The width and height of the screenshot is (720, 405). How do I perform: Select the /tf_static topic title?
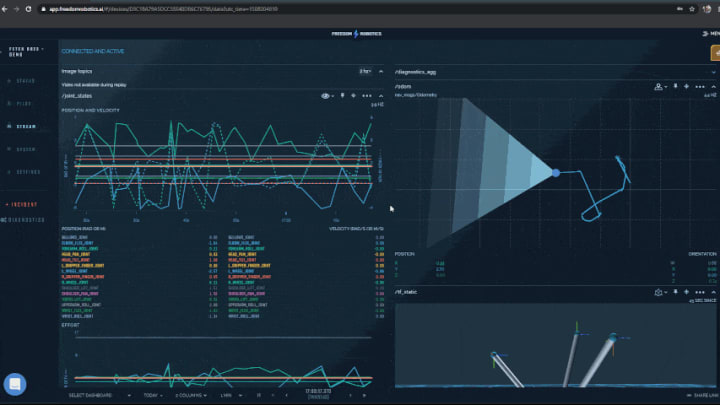[406, 292]
